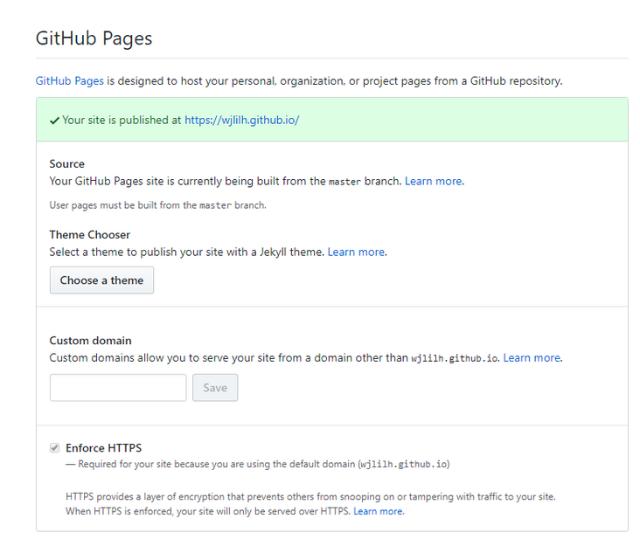Screen dimensions: 640x539
Task: Open the published site URL wjlilh.github.io
Action: (242, 120)
